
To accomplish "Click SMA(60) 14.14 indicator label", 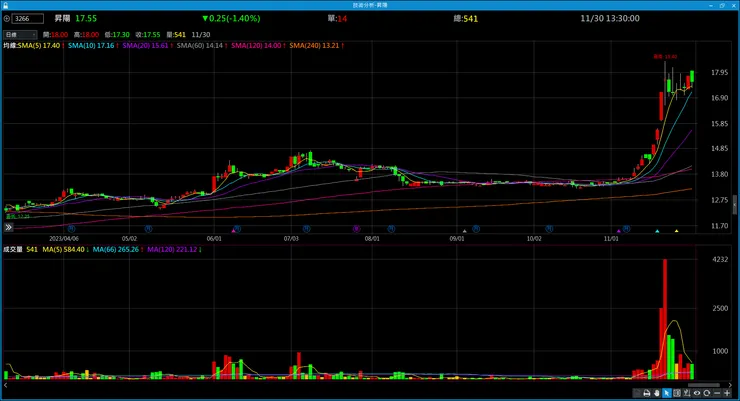I will [x=200, y=46].
